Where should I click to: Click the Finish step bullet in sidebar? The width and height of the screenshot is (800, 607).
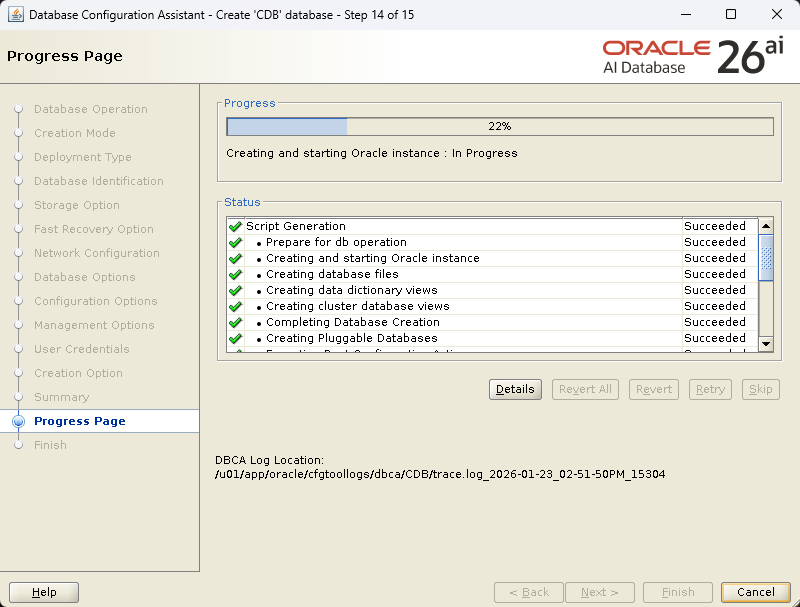(x=18, y=445)
